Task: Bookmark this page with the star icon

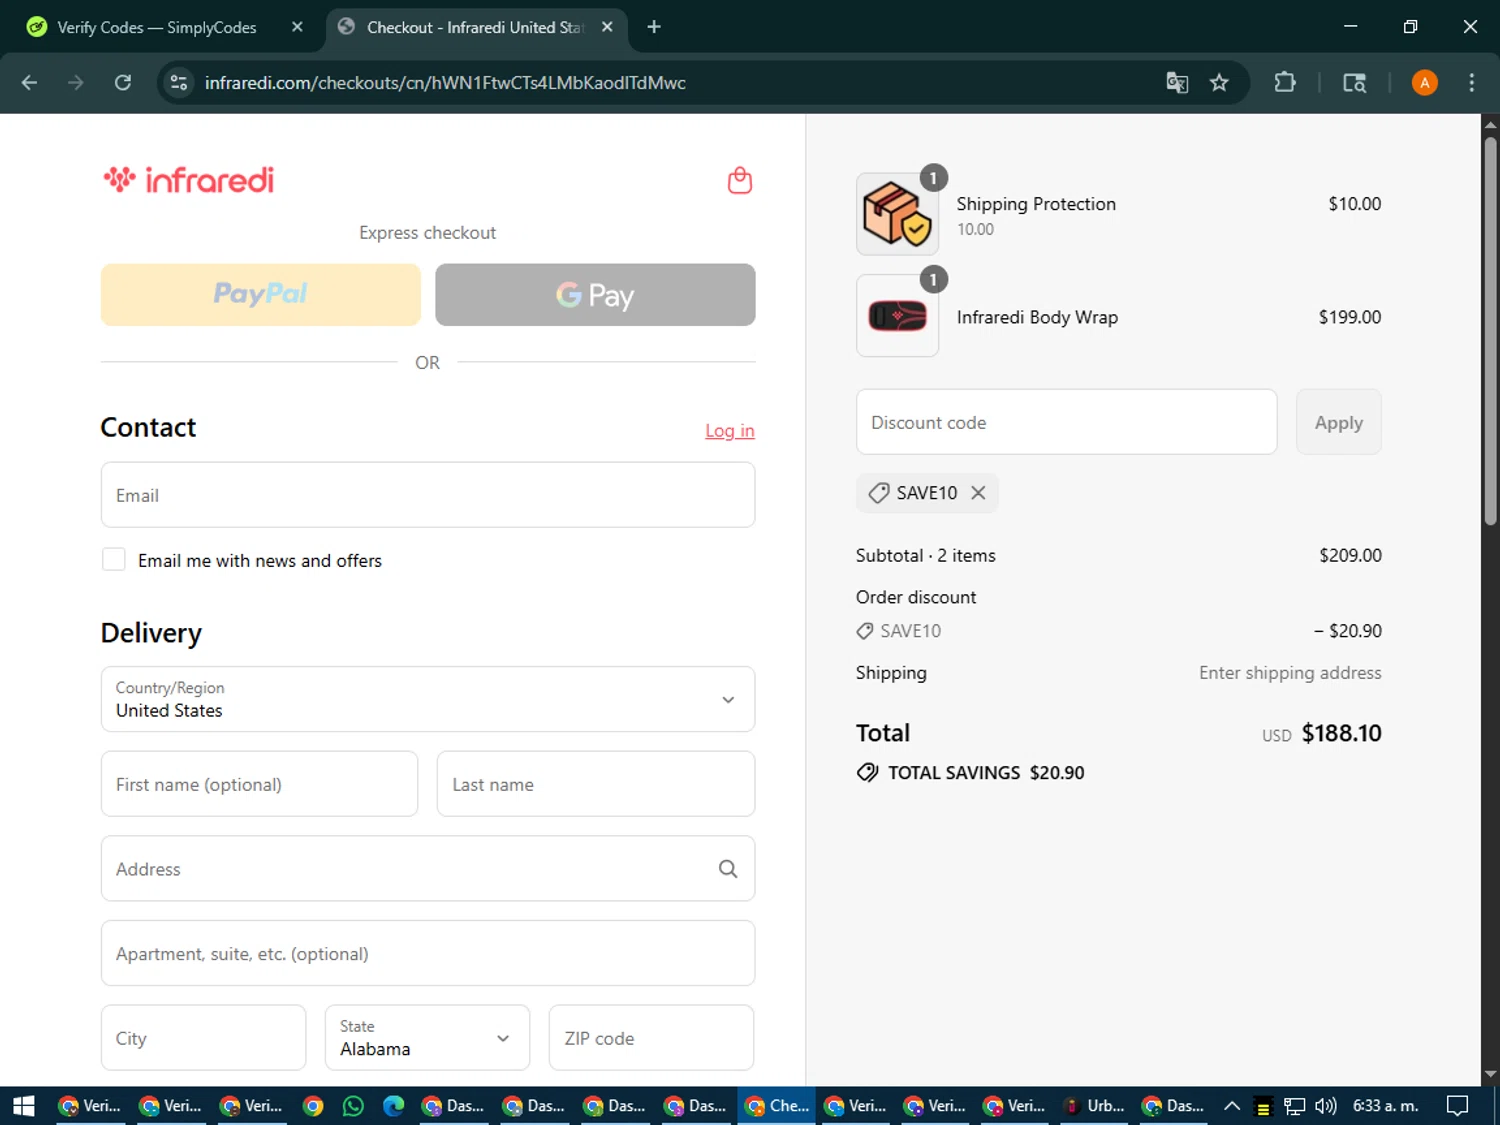Action: pos(1219,83)
